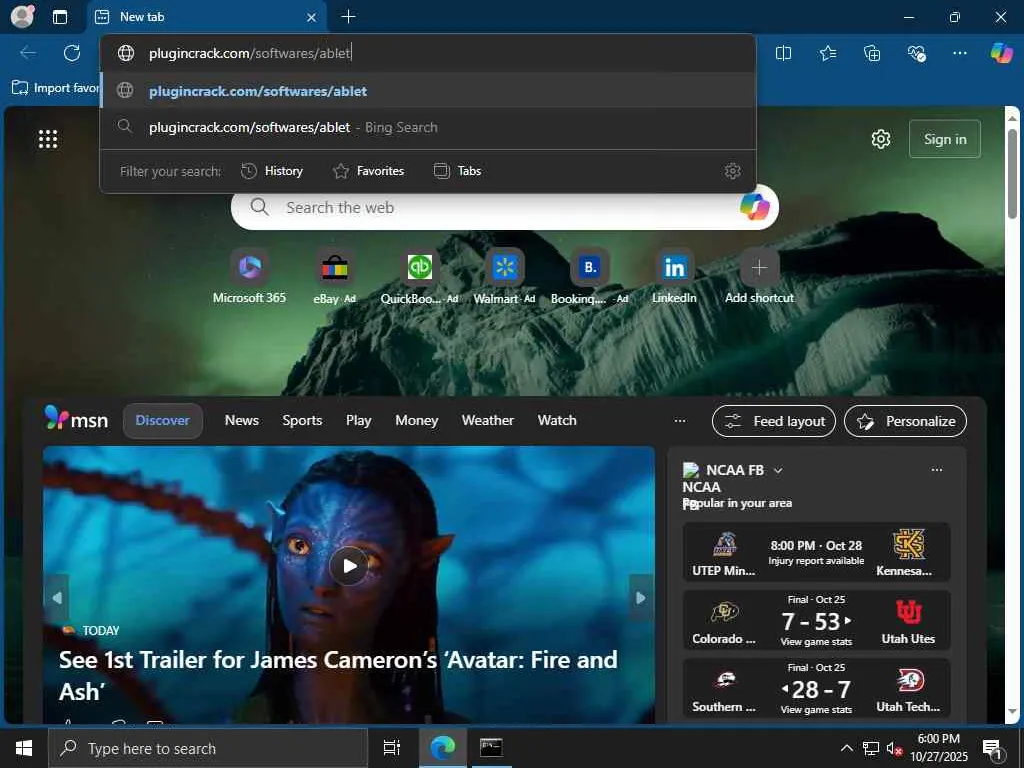Screen dimensions: 1024x768
Task: Open Browser essentials heart icon
Action: (x=916, y=54)
